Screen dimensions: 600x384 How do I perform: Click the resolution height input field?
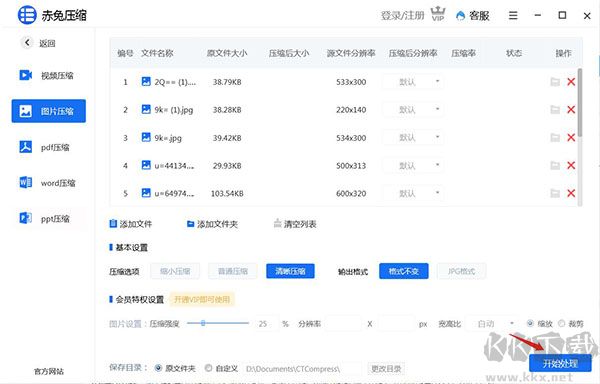pos(396,324)
